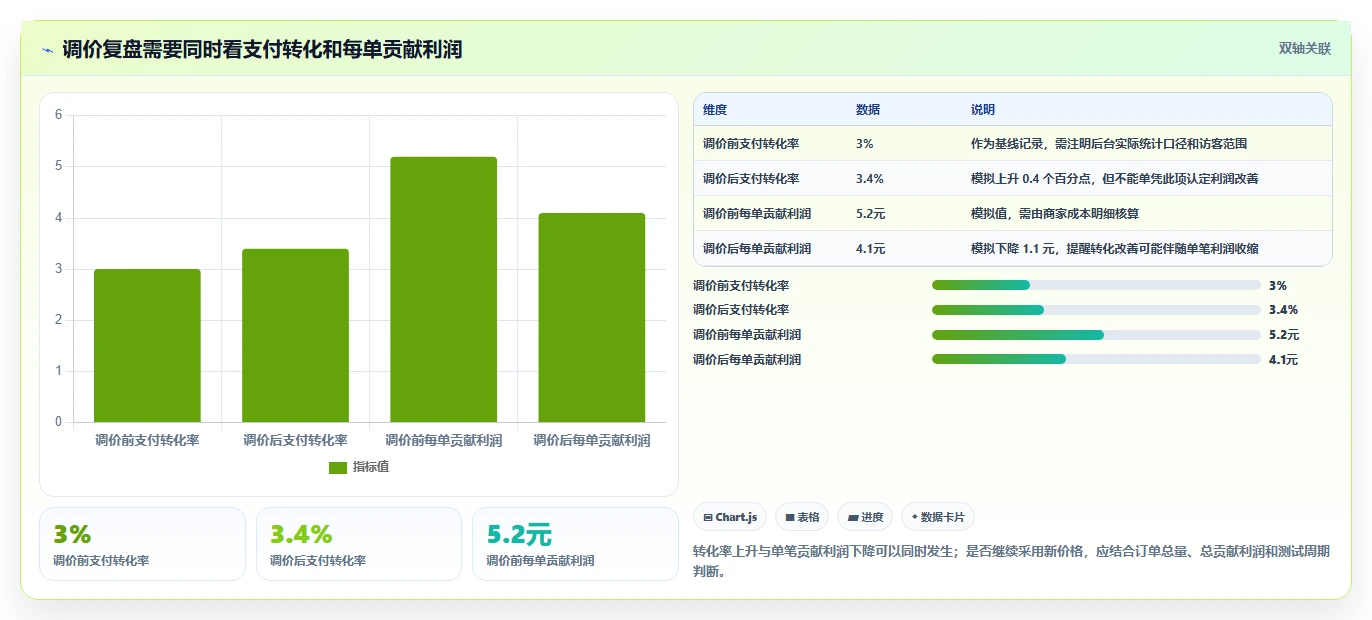The width and height of the screenshot is (1372, 620).
Task: Click the 指标值 legend label
Action: tap(370, 467)
